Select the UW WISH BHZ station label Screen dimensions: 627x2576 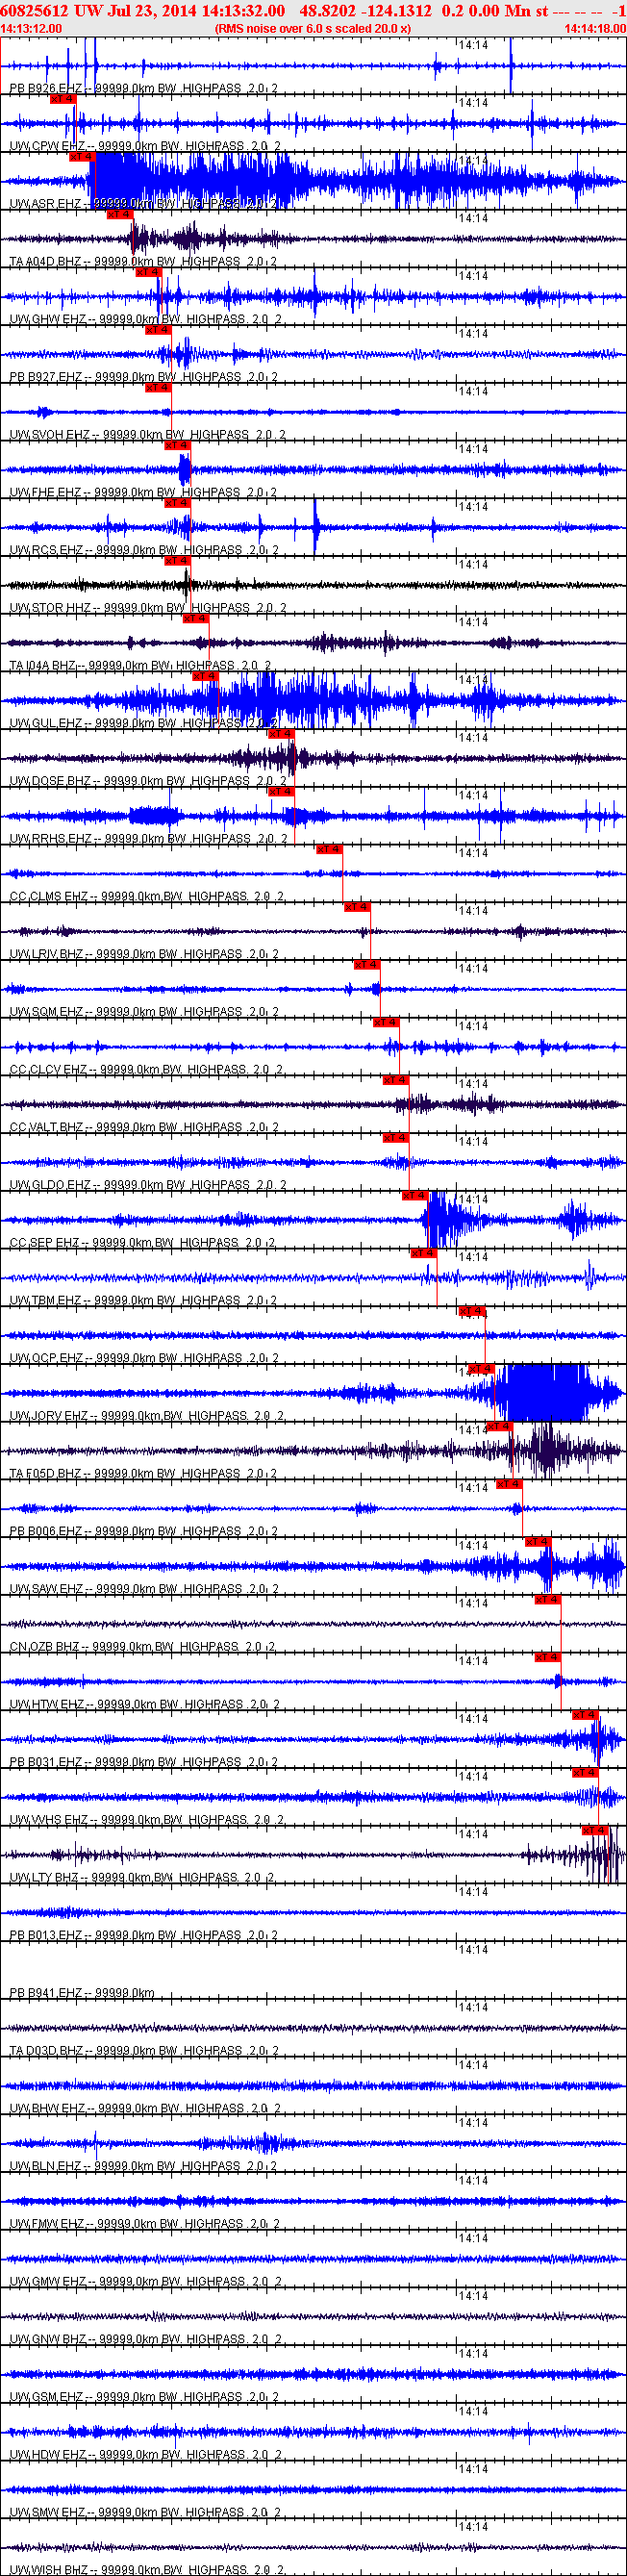point(146,2570)
